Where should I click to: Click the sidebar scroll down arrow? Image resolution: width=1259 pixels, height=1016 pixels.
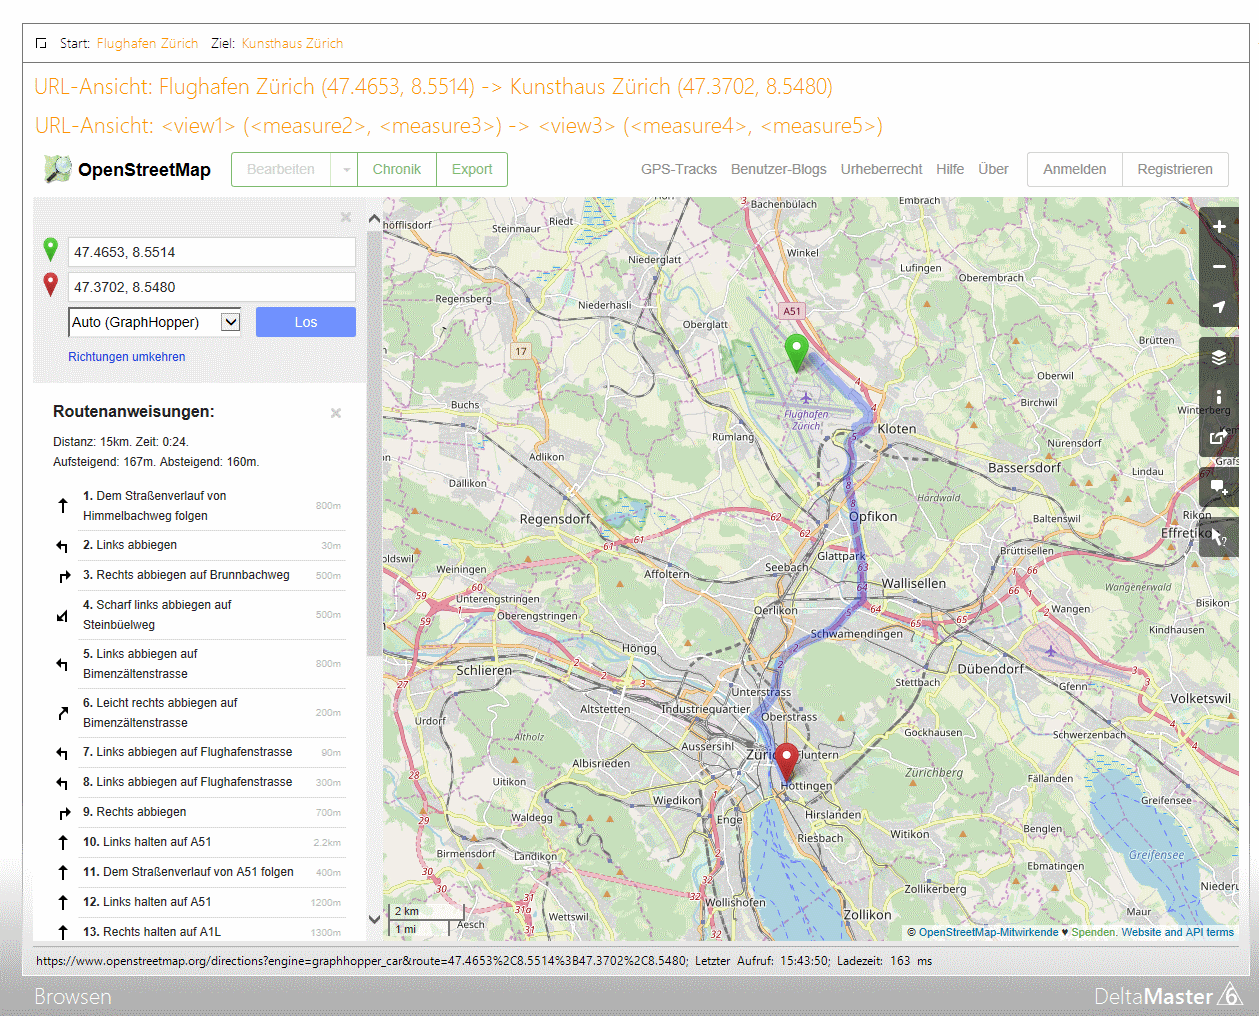click(x=374, y=918)
